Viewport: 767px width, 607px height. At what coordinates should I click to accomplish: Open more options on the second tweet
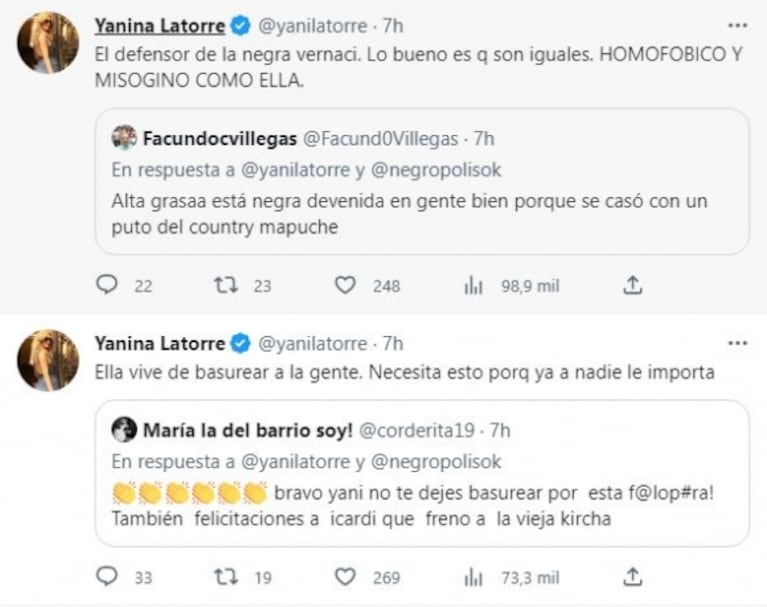(738, 343)
